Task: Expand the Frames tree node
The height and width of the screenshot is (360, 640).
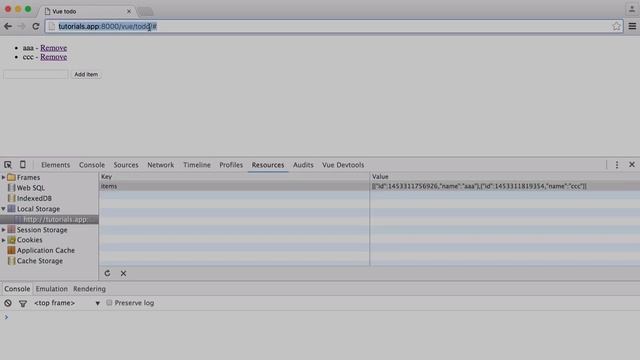Action: (4, 178)
